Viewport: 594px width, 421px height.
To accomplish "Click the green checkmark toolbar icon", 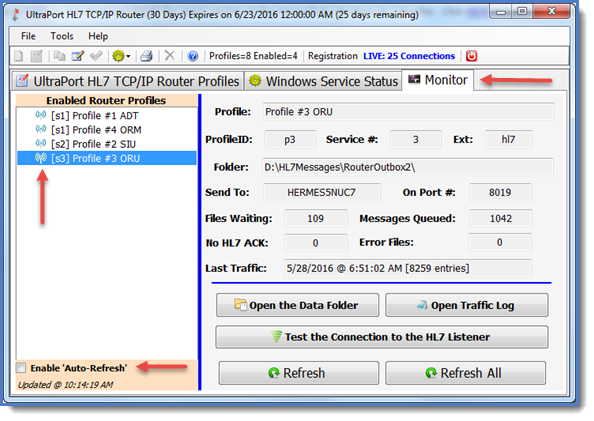I will (x=96, y=56).
